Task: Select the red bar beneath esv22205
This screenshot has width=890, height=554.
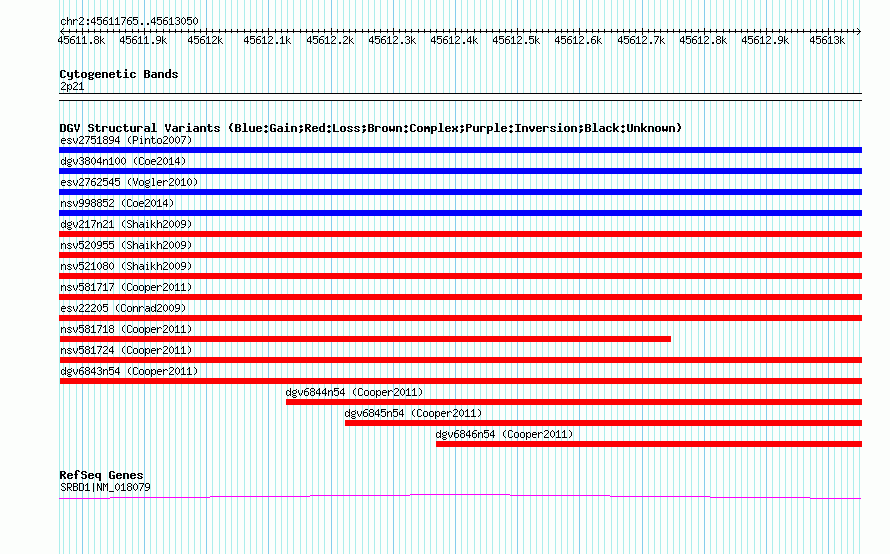Action: click(x=460, y=318)
